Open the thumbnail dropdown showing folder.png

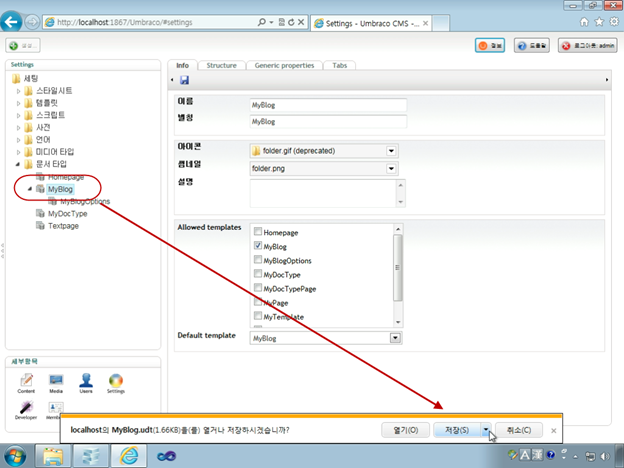coord(391,168)
